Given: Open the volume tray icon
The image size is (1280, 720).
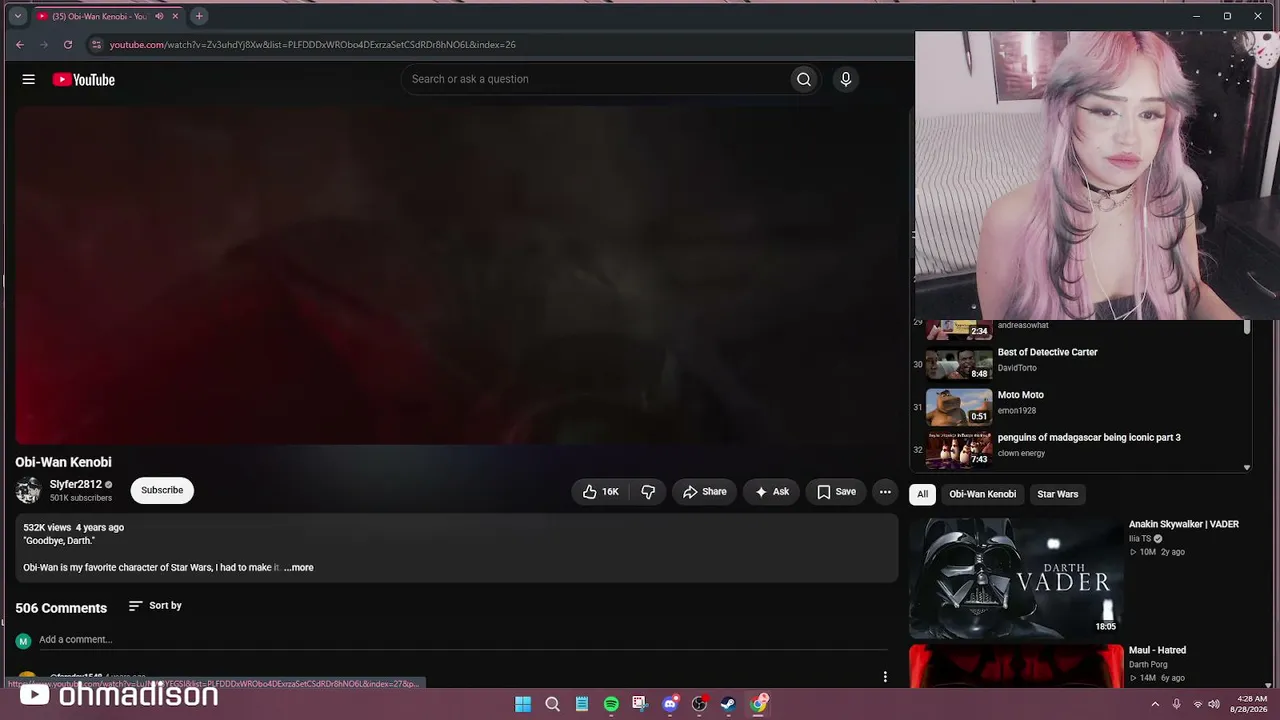Looking at the screenshot, I should coord(1214,704).
